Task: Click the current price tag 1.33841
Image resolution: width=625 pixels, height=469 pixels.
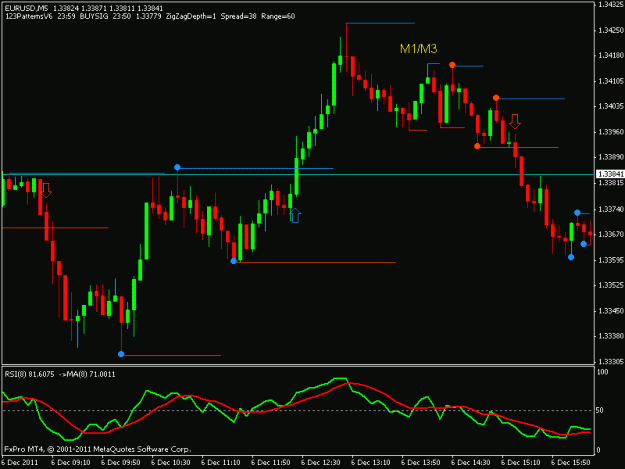Action: pos(610,174)
